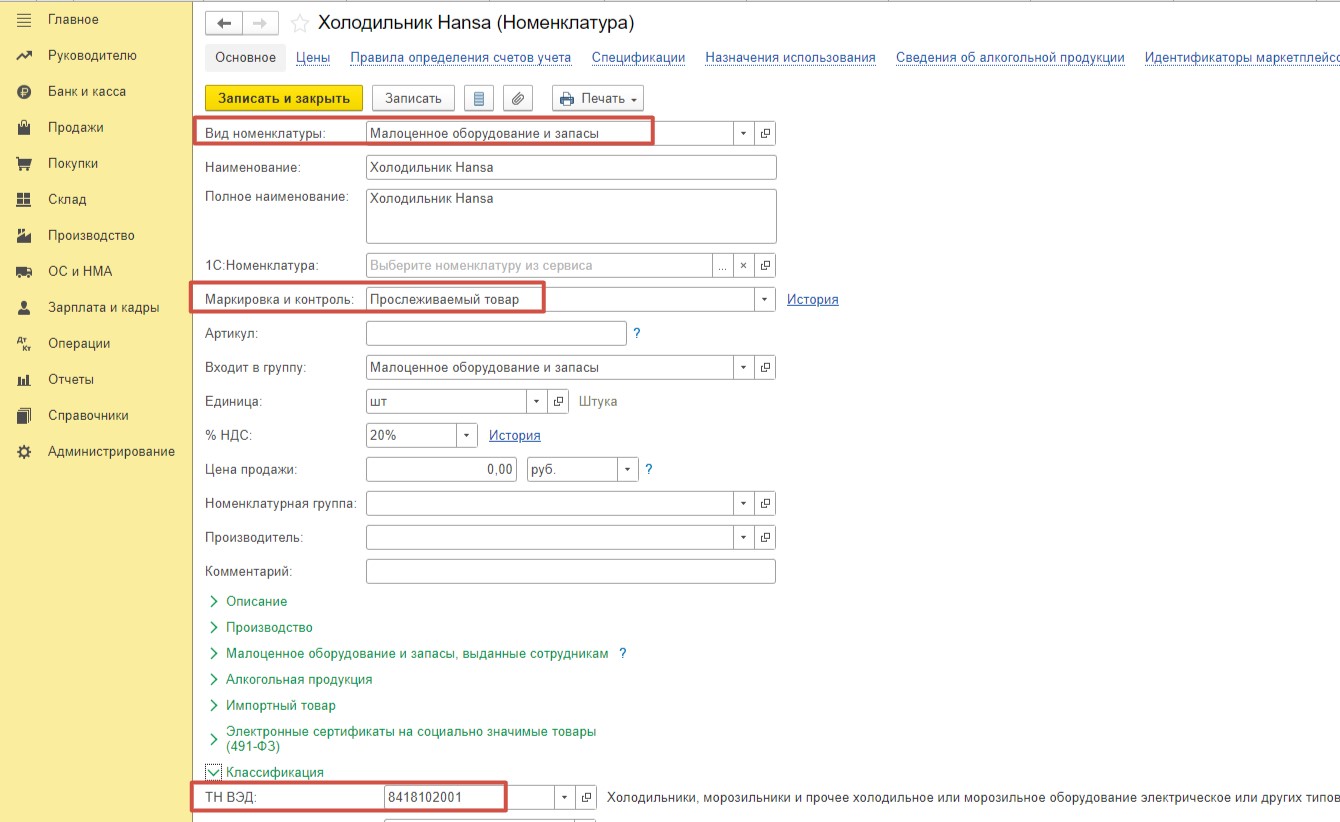Viewport: 1340px width, 822px height.
Task: Open the Единица item with open icon
Action: coord(559,401)
